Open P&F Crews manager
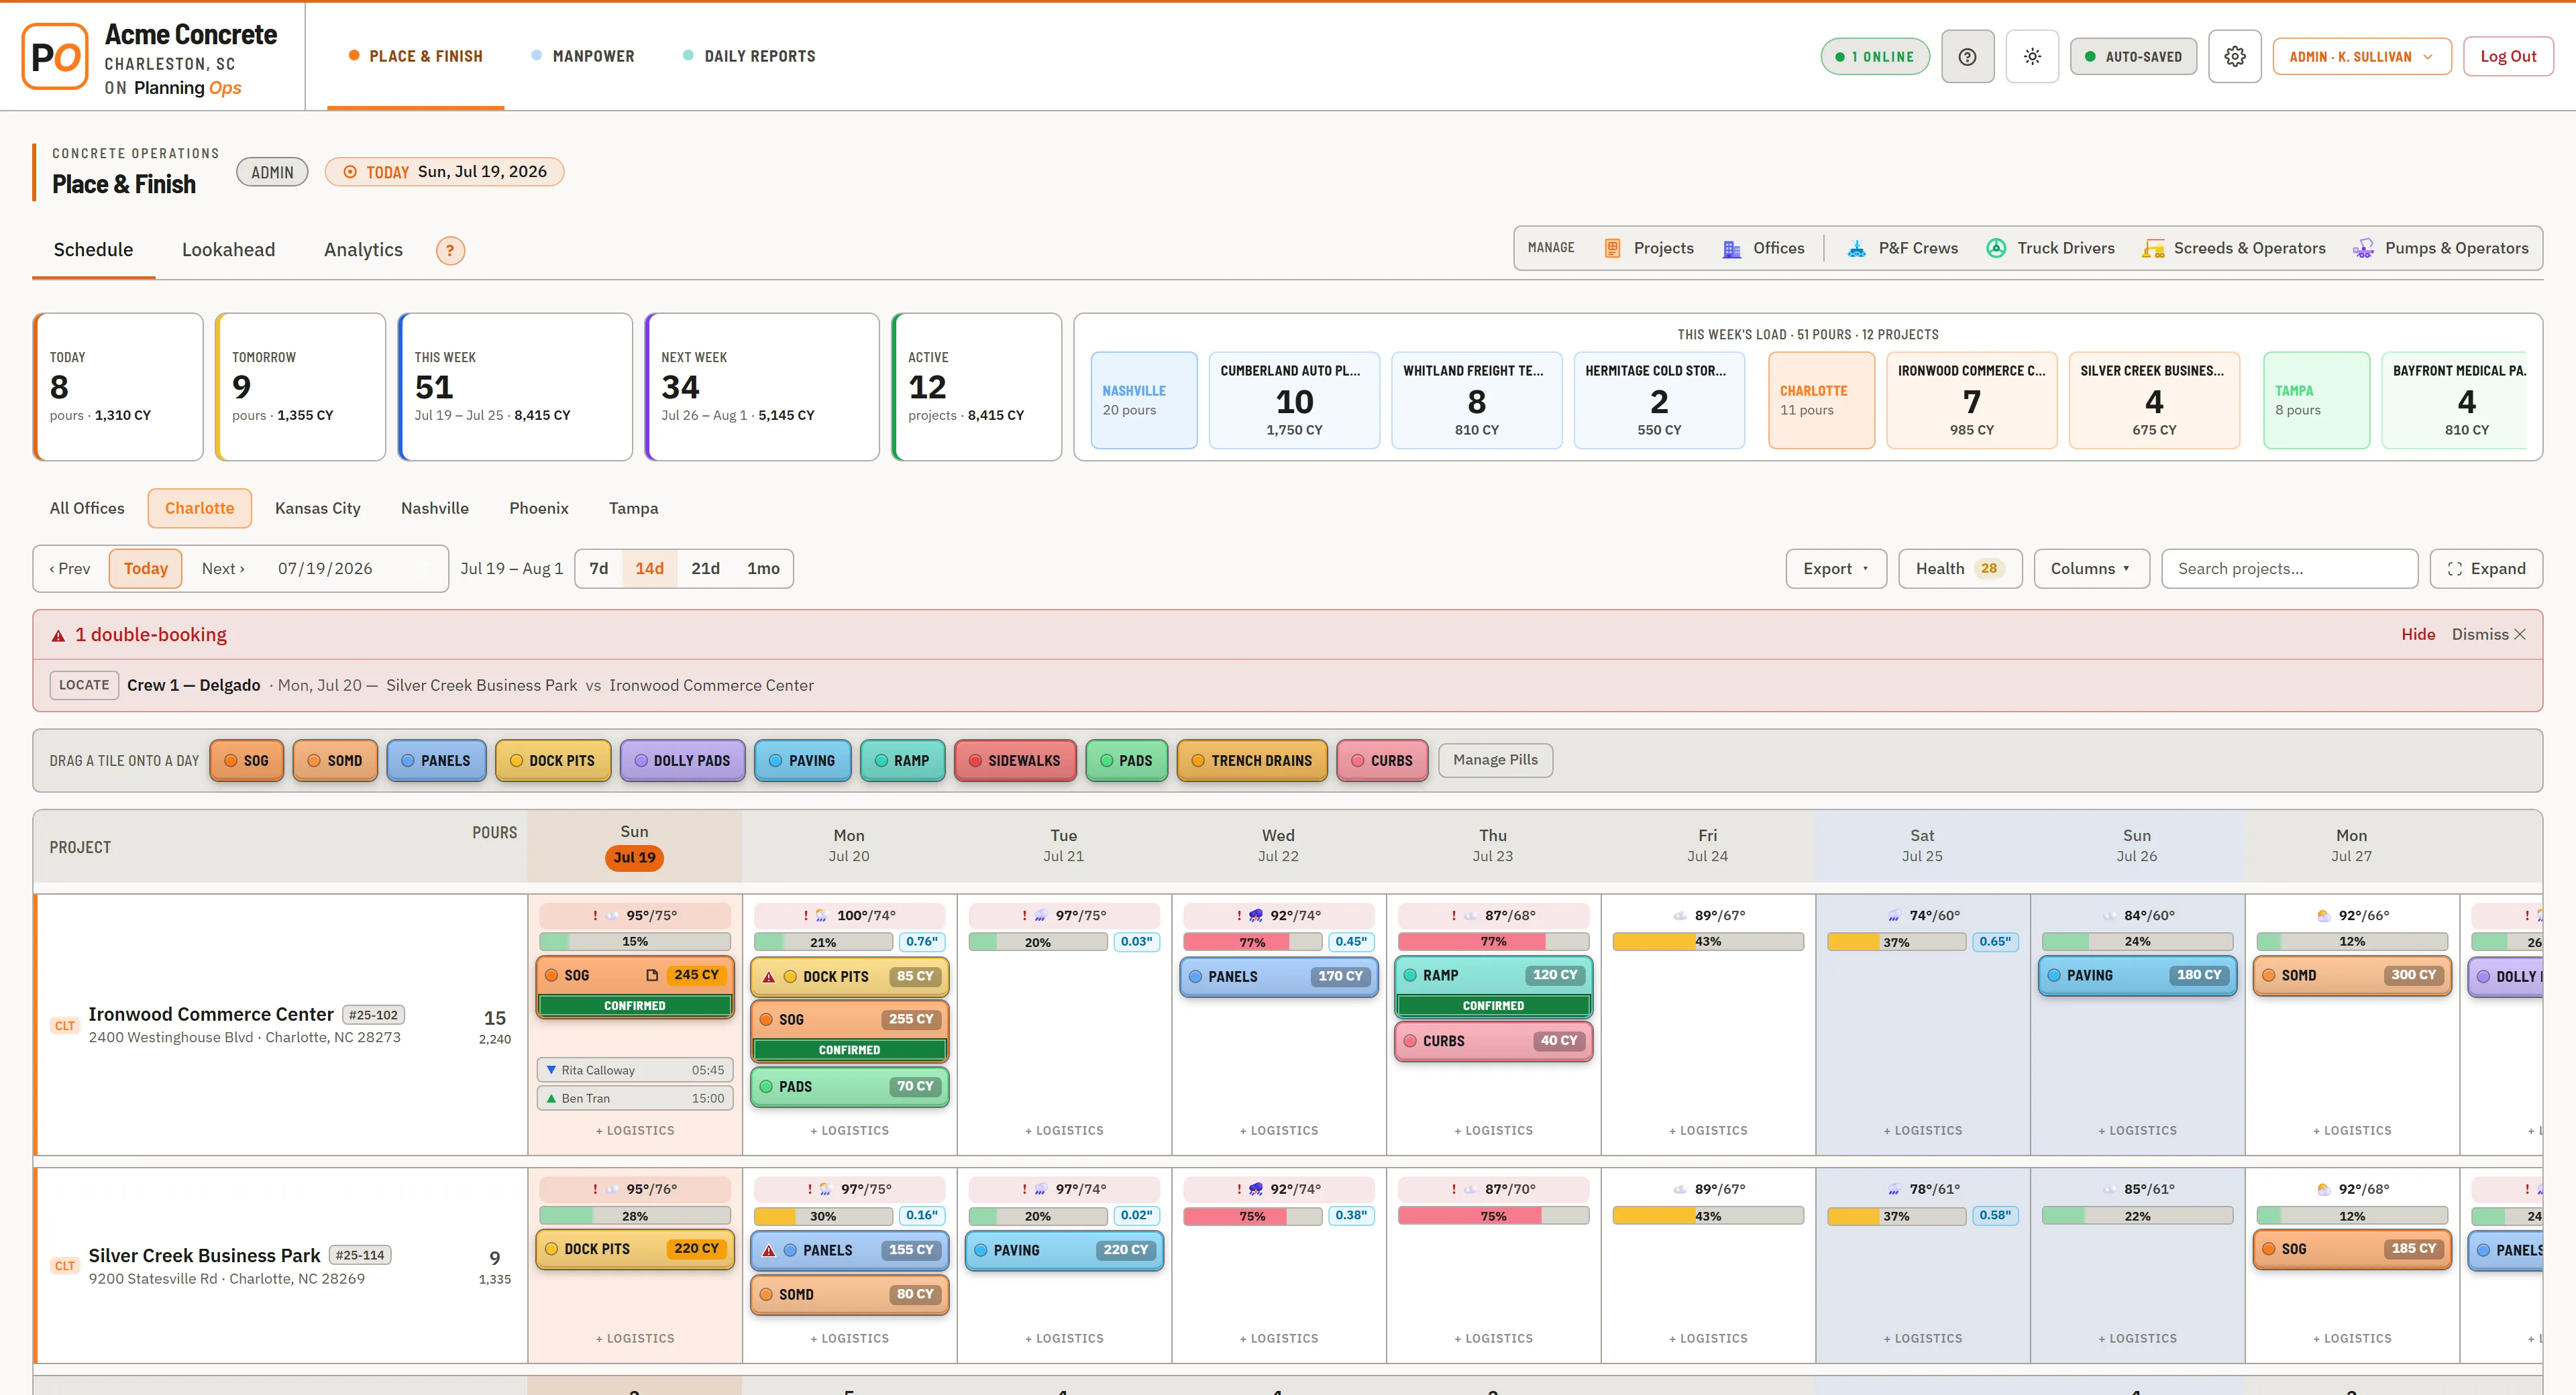The image size is (2576, 1395). point(1902,248)
